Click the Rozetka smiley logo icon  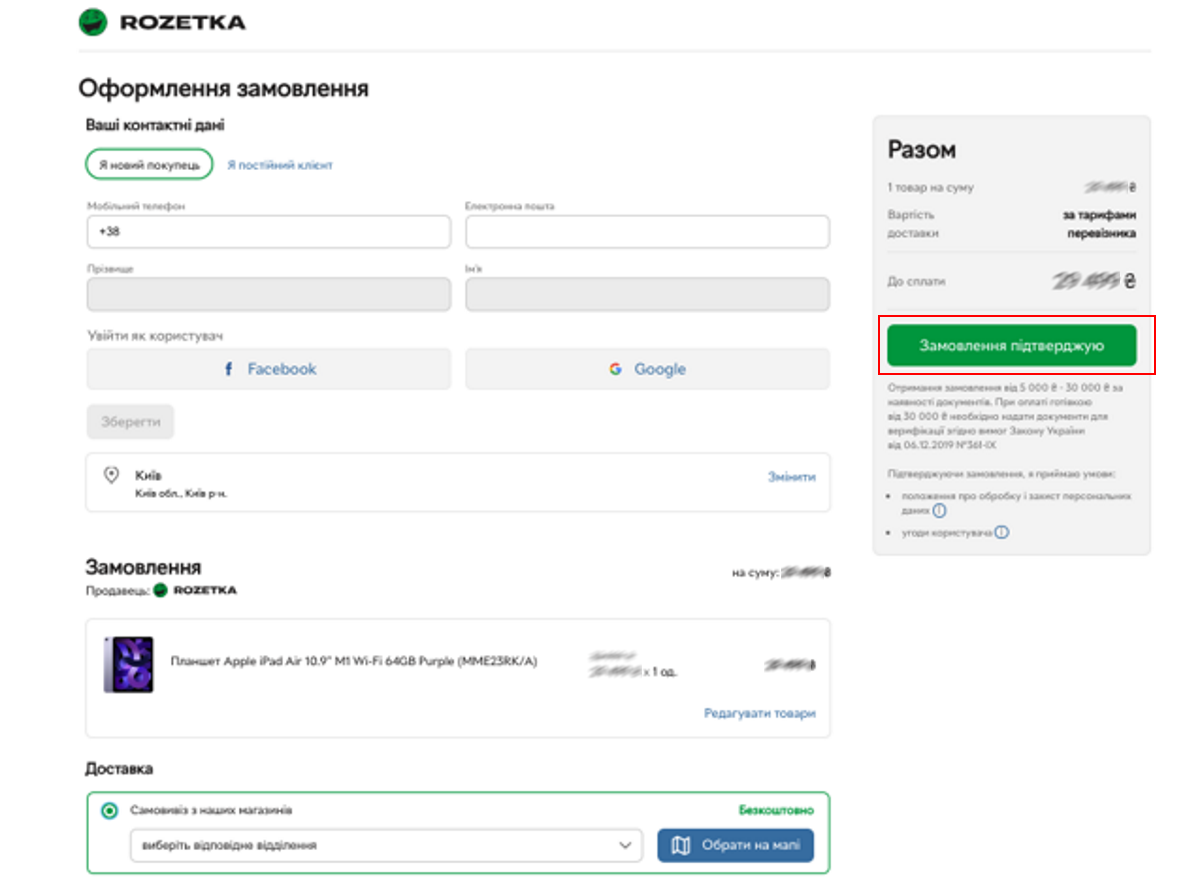(93, 22)
